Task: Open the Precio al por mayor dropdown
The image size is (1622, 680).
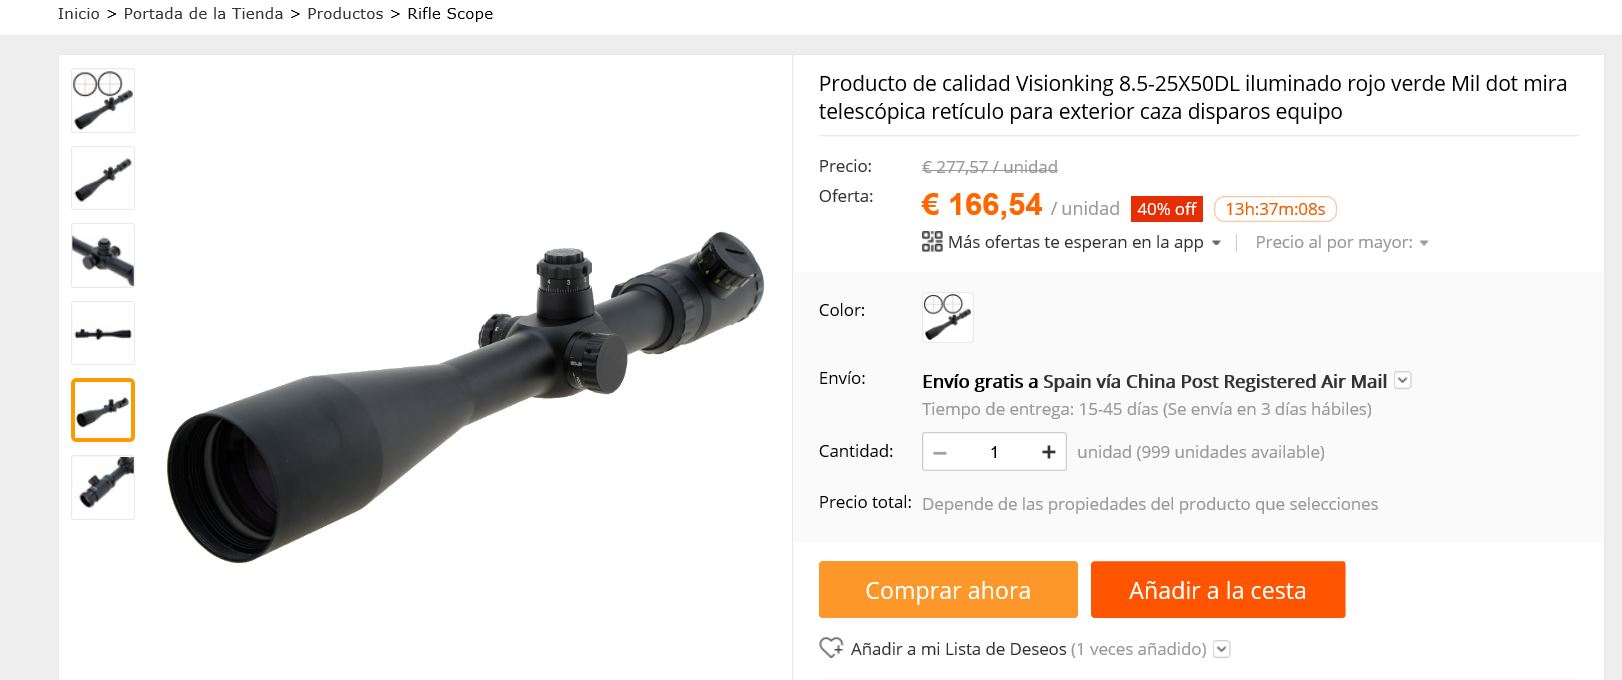Action: 1342,242
